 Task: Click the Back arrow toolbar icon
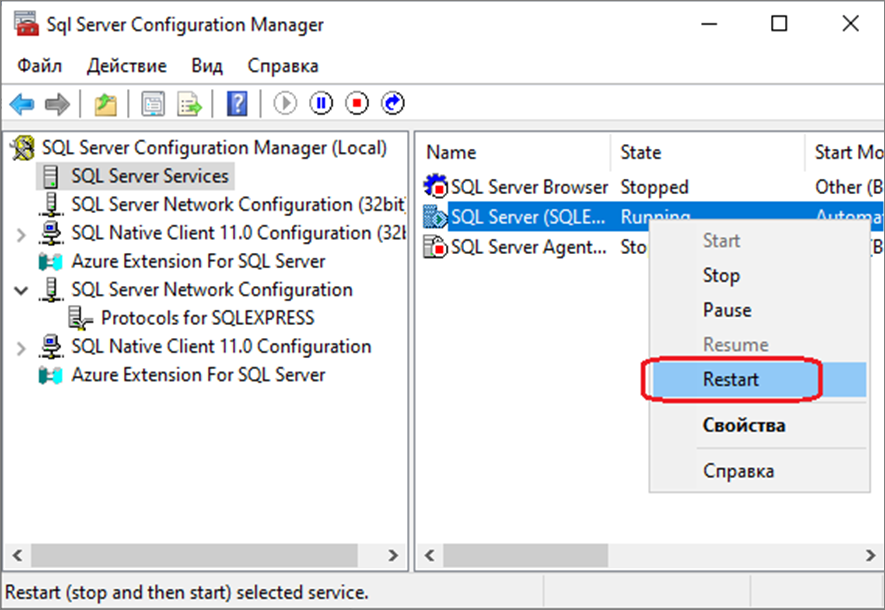23,104
